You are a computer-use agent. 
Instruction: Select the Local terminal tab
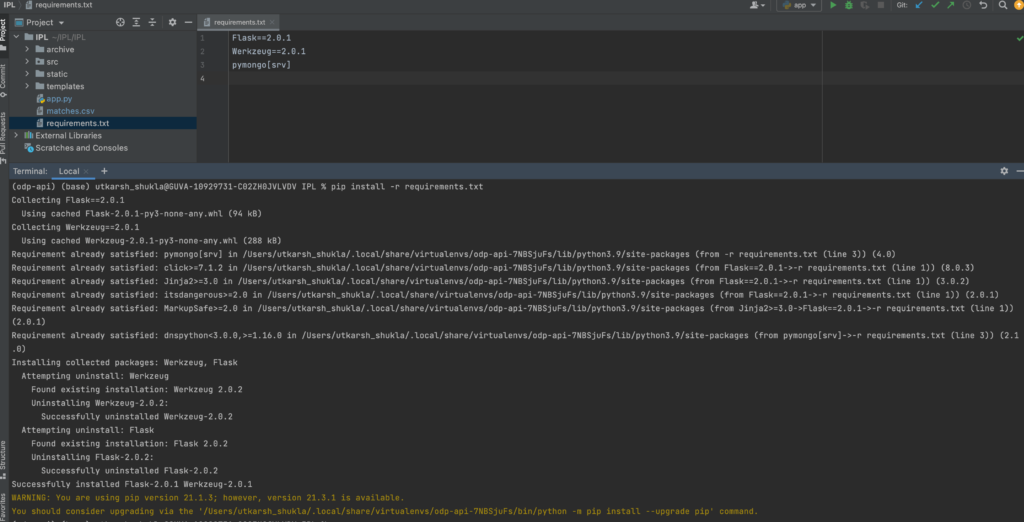pos(69,171)
